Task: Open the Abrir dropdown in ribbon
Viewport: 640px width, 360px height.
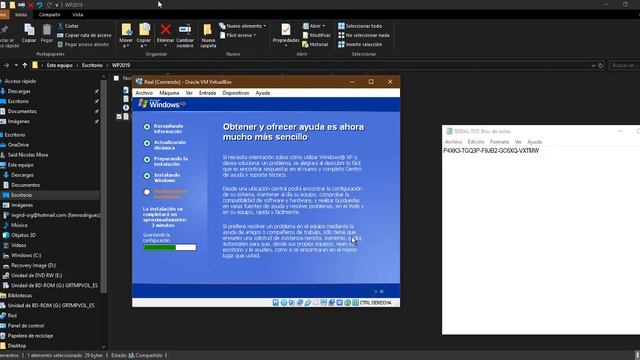Action: 314,26
